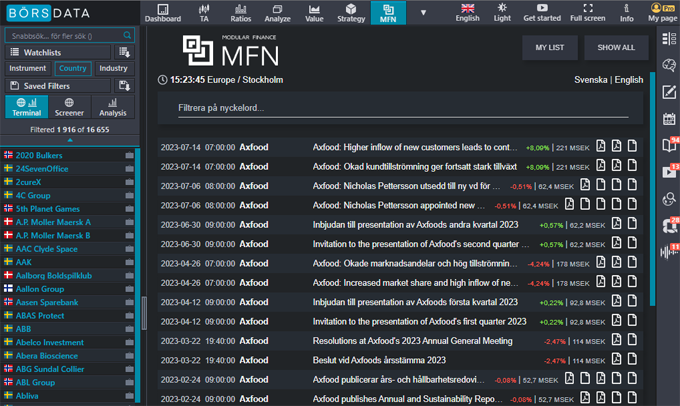
Task: Switch news language to English link
Action: coord(629,80)
